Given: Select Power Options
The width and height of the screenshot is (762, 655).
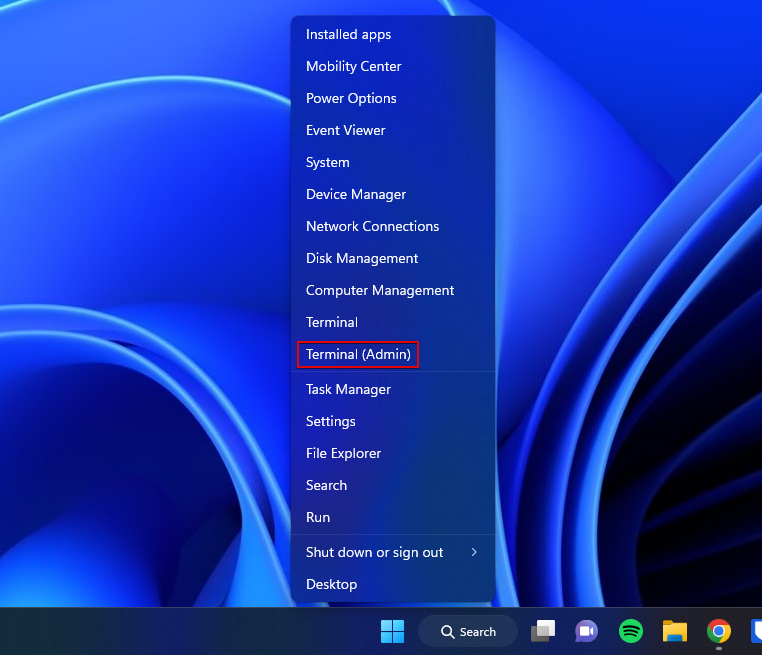Looking at the screenshot, I should pyautogui.click(x=393, y=99).
